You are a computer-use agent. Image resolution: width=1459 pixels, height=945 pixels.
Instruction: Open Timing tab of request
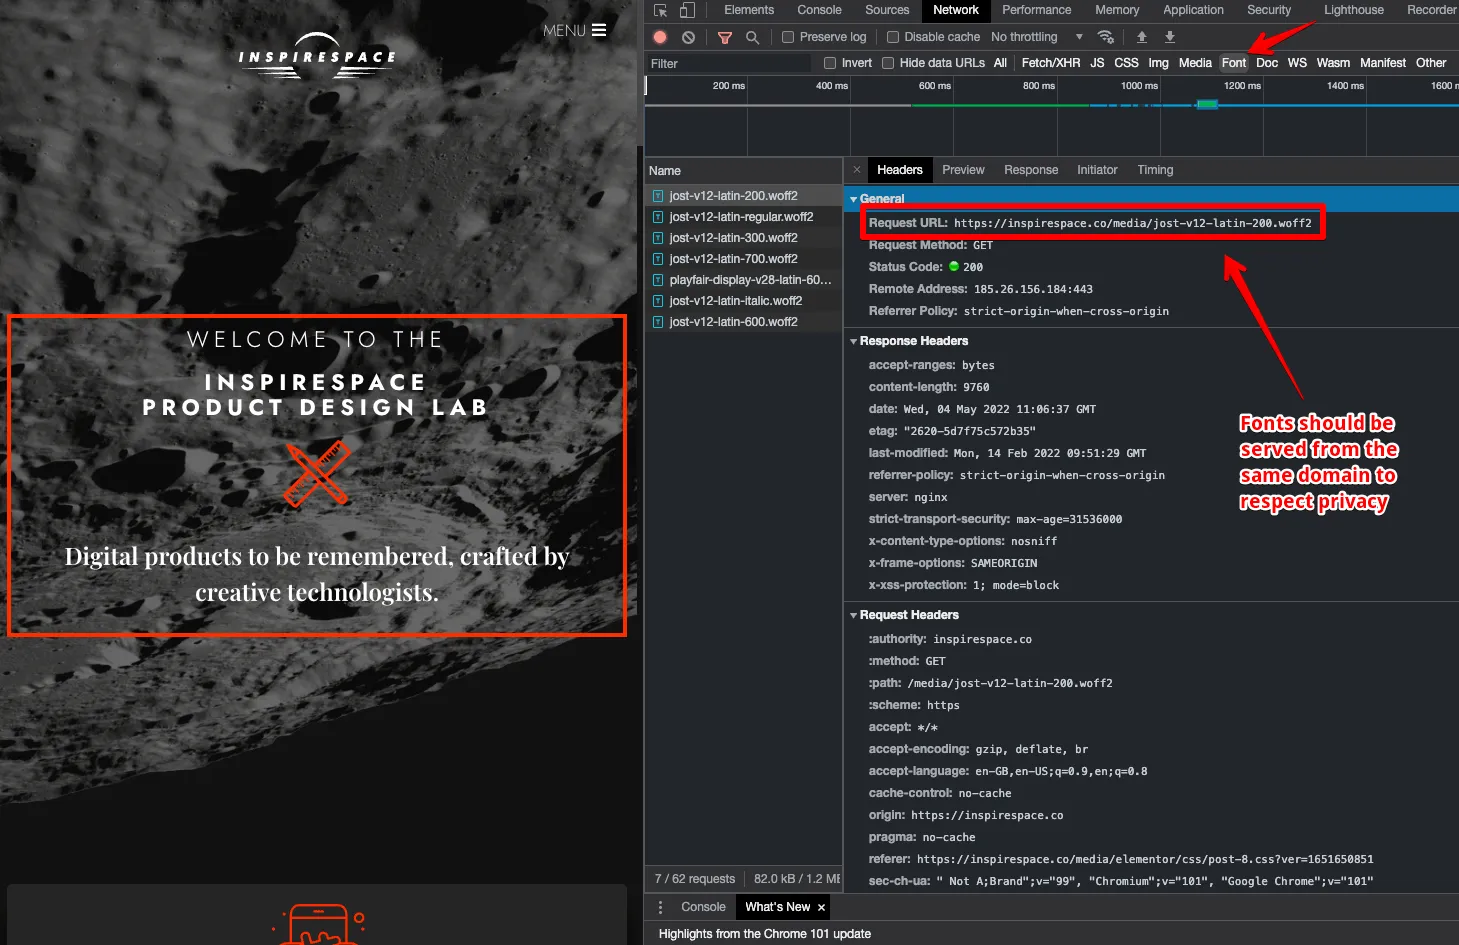click(x=1155, y=170)
